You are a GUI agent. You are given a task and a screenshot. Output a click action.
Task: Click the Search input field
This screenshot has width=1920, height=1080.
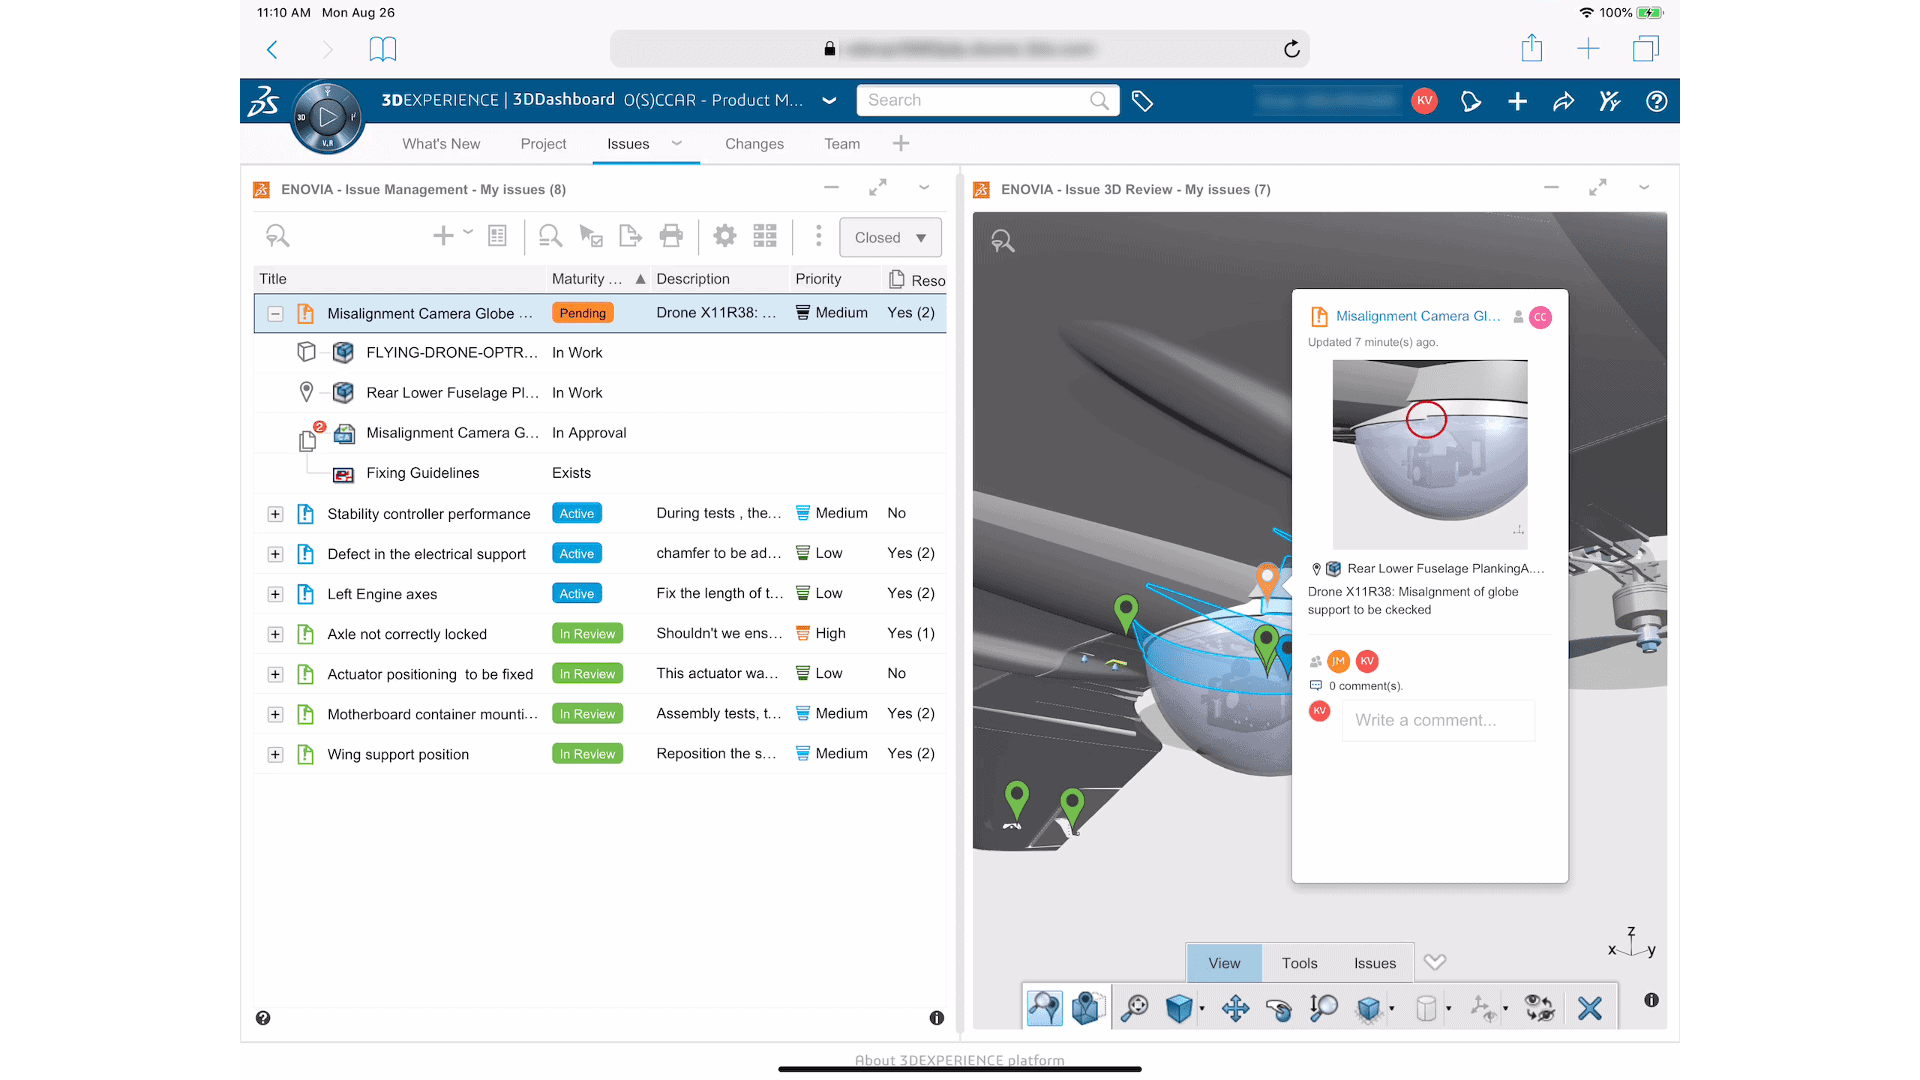[x=987, y=100]
